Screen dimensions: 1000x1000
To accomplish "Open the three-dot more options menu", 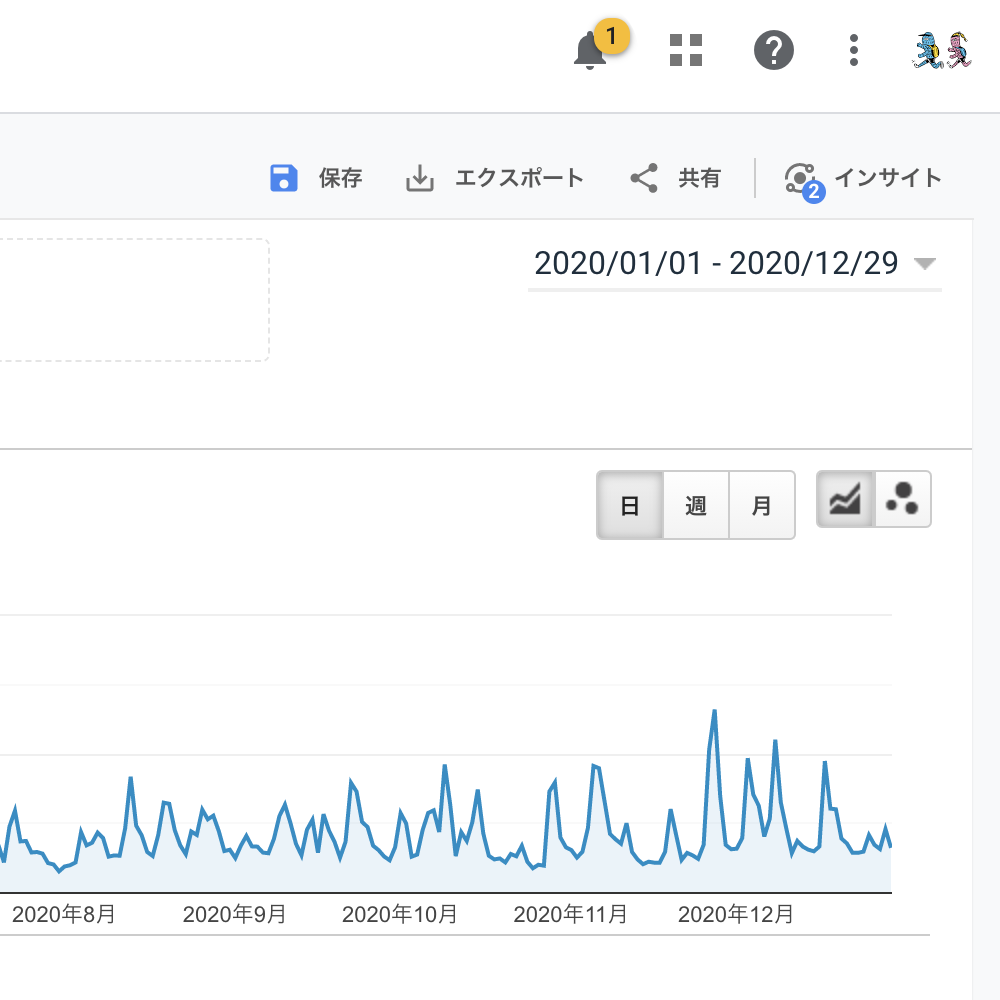I will point(853,50).
